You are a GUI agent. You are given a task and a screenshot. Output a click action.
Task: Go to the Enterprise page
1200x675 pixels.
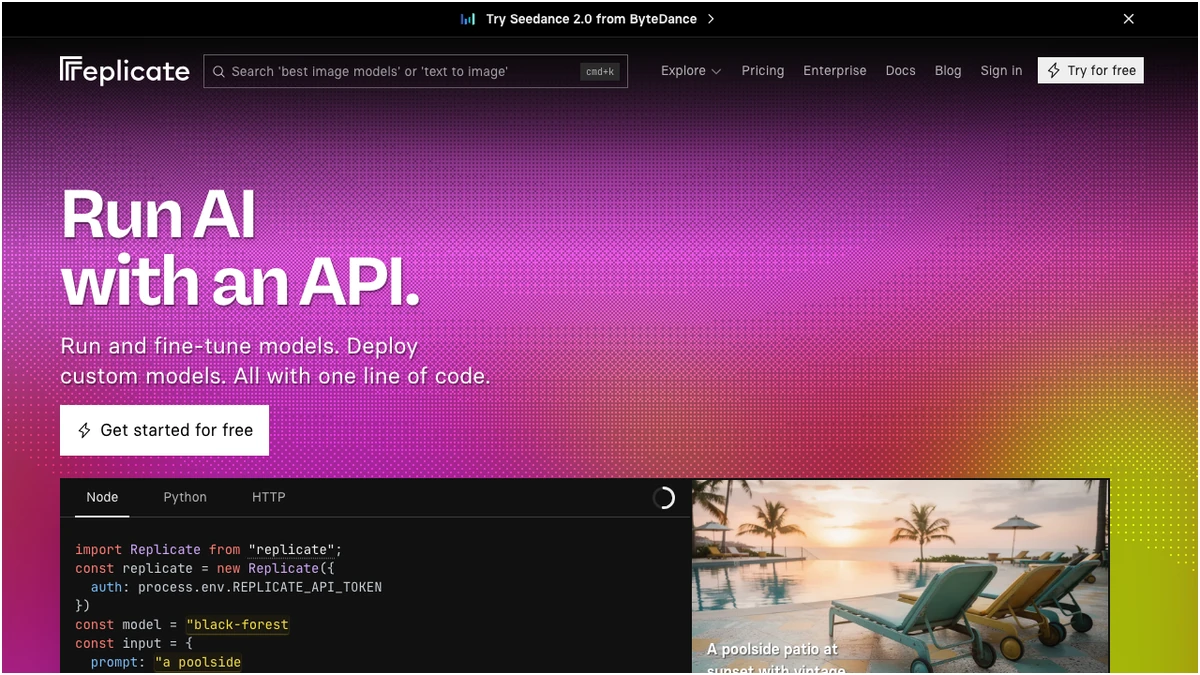pos(834,71)
